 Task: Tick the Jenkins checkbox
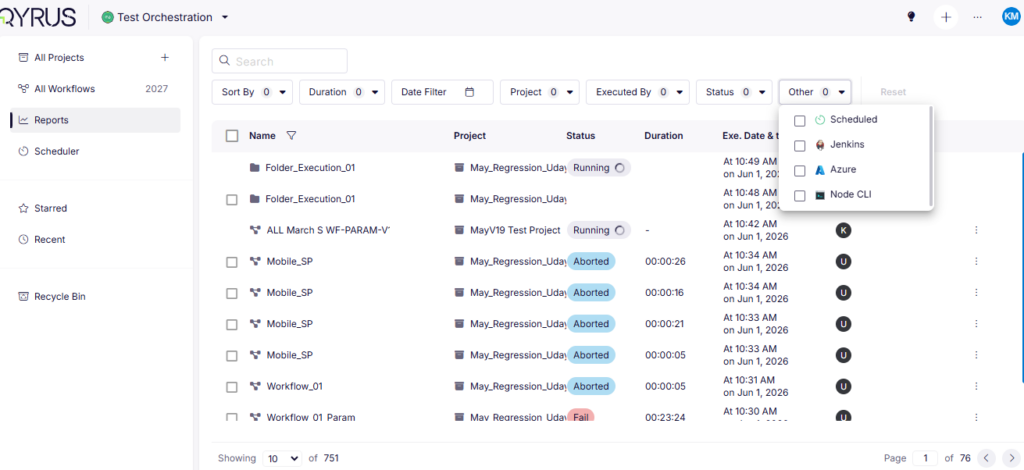(799, 146)
